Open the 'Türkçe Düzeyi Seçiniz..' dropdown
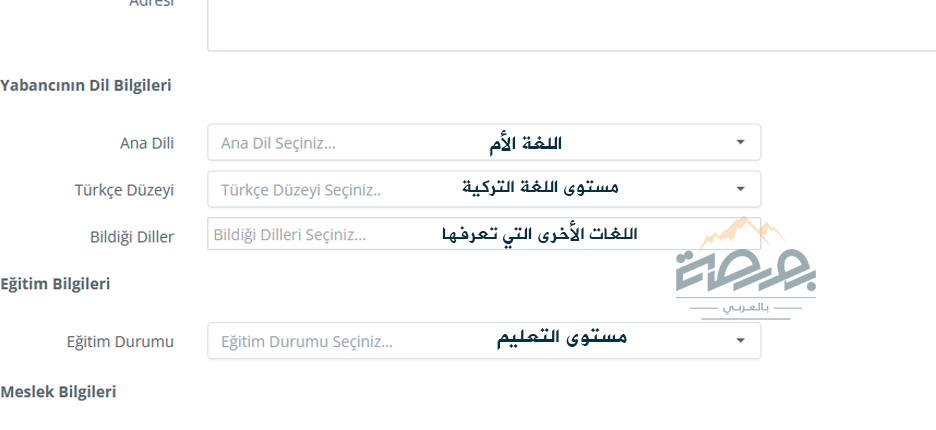Screen dimensions: 936x430 tap(484, 189)
